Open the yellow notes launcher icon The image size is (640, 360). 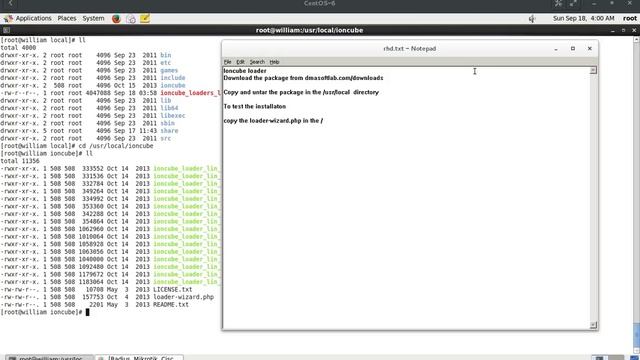(145, 18)
